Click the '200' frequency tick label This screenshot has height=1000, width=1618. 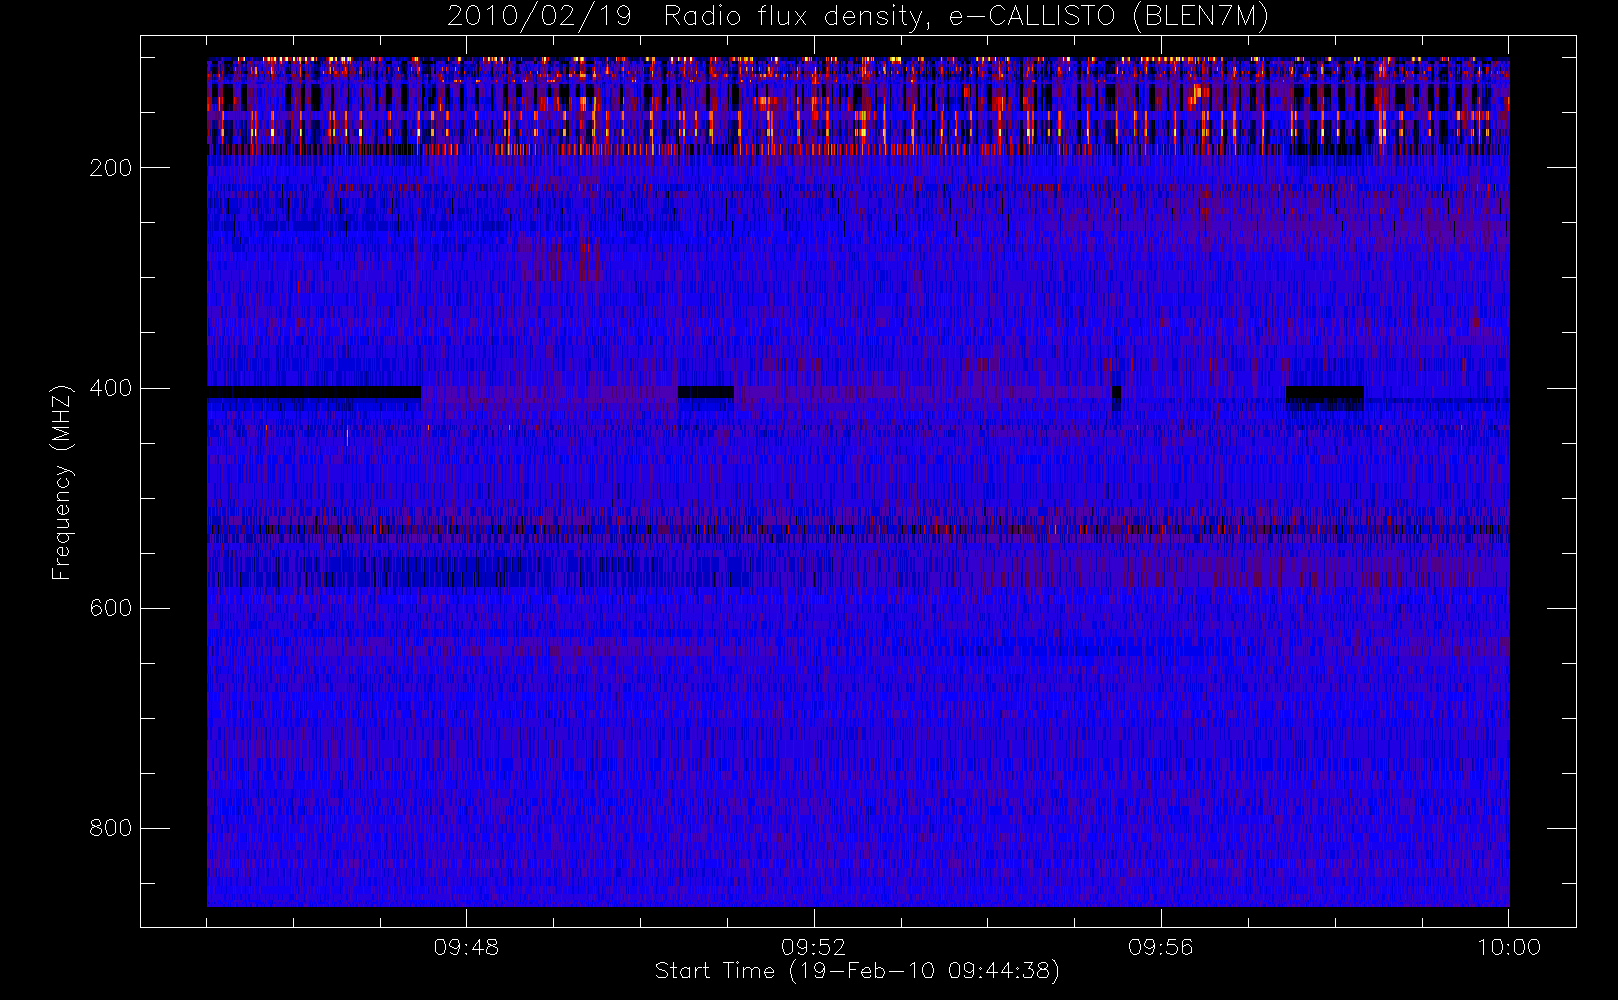[111, 168]
